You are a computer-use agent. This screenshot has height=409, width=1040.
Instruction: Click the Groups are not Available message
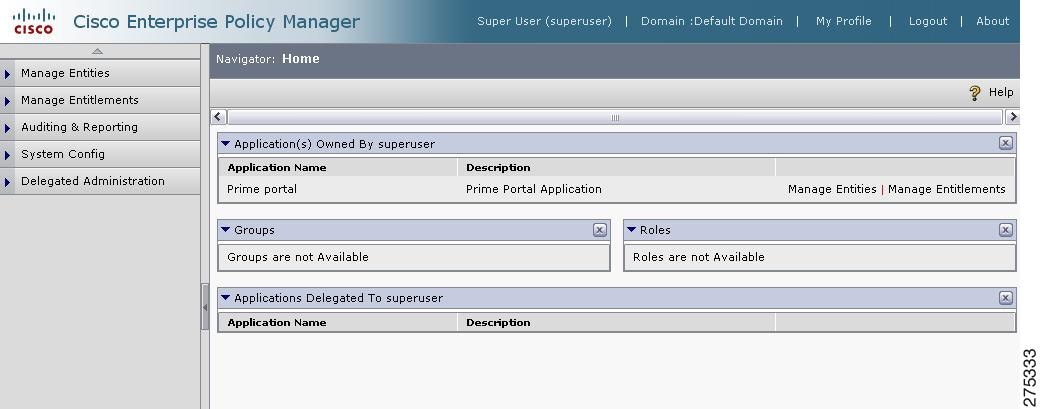click(298, 257)
